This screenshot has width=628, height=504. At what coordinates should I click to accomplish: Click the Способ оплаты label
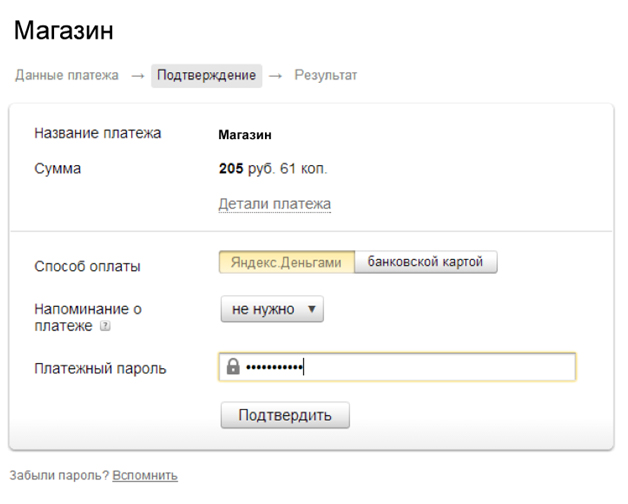[x=87, y=266]
